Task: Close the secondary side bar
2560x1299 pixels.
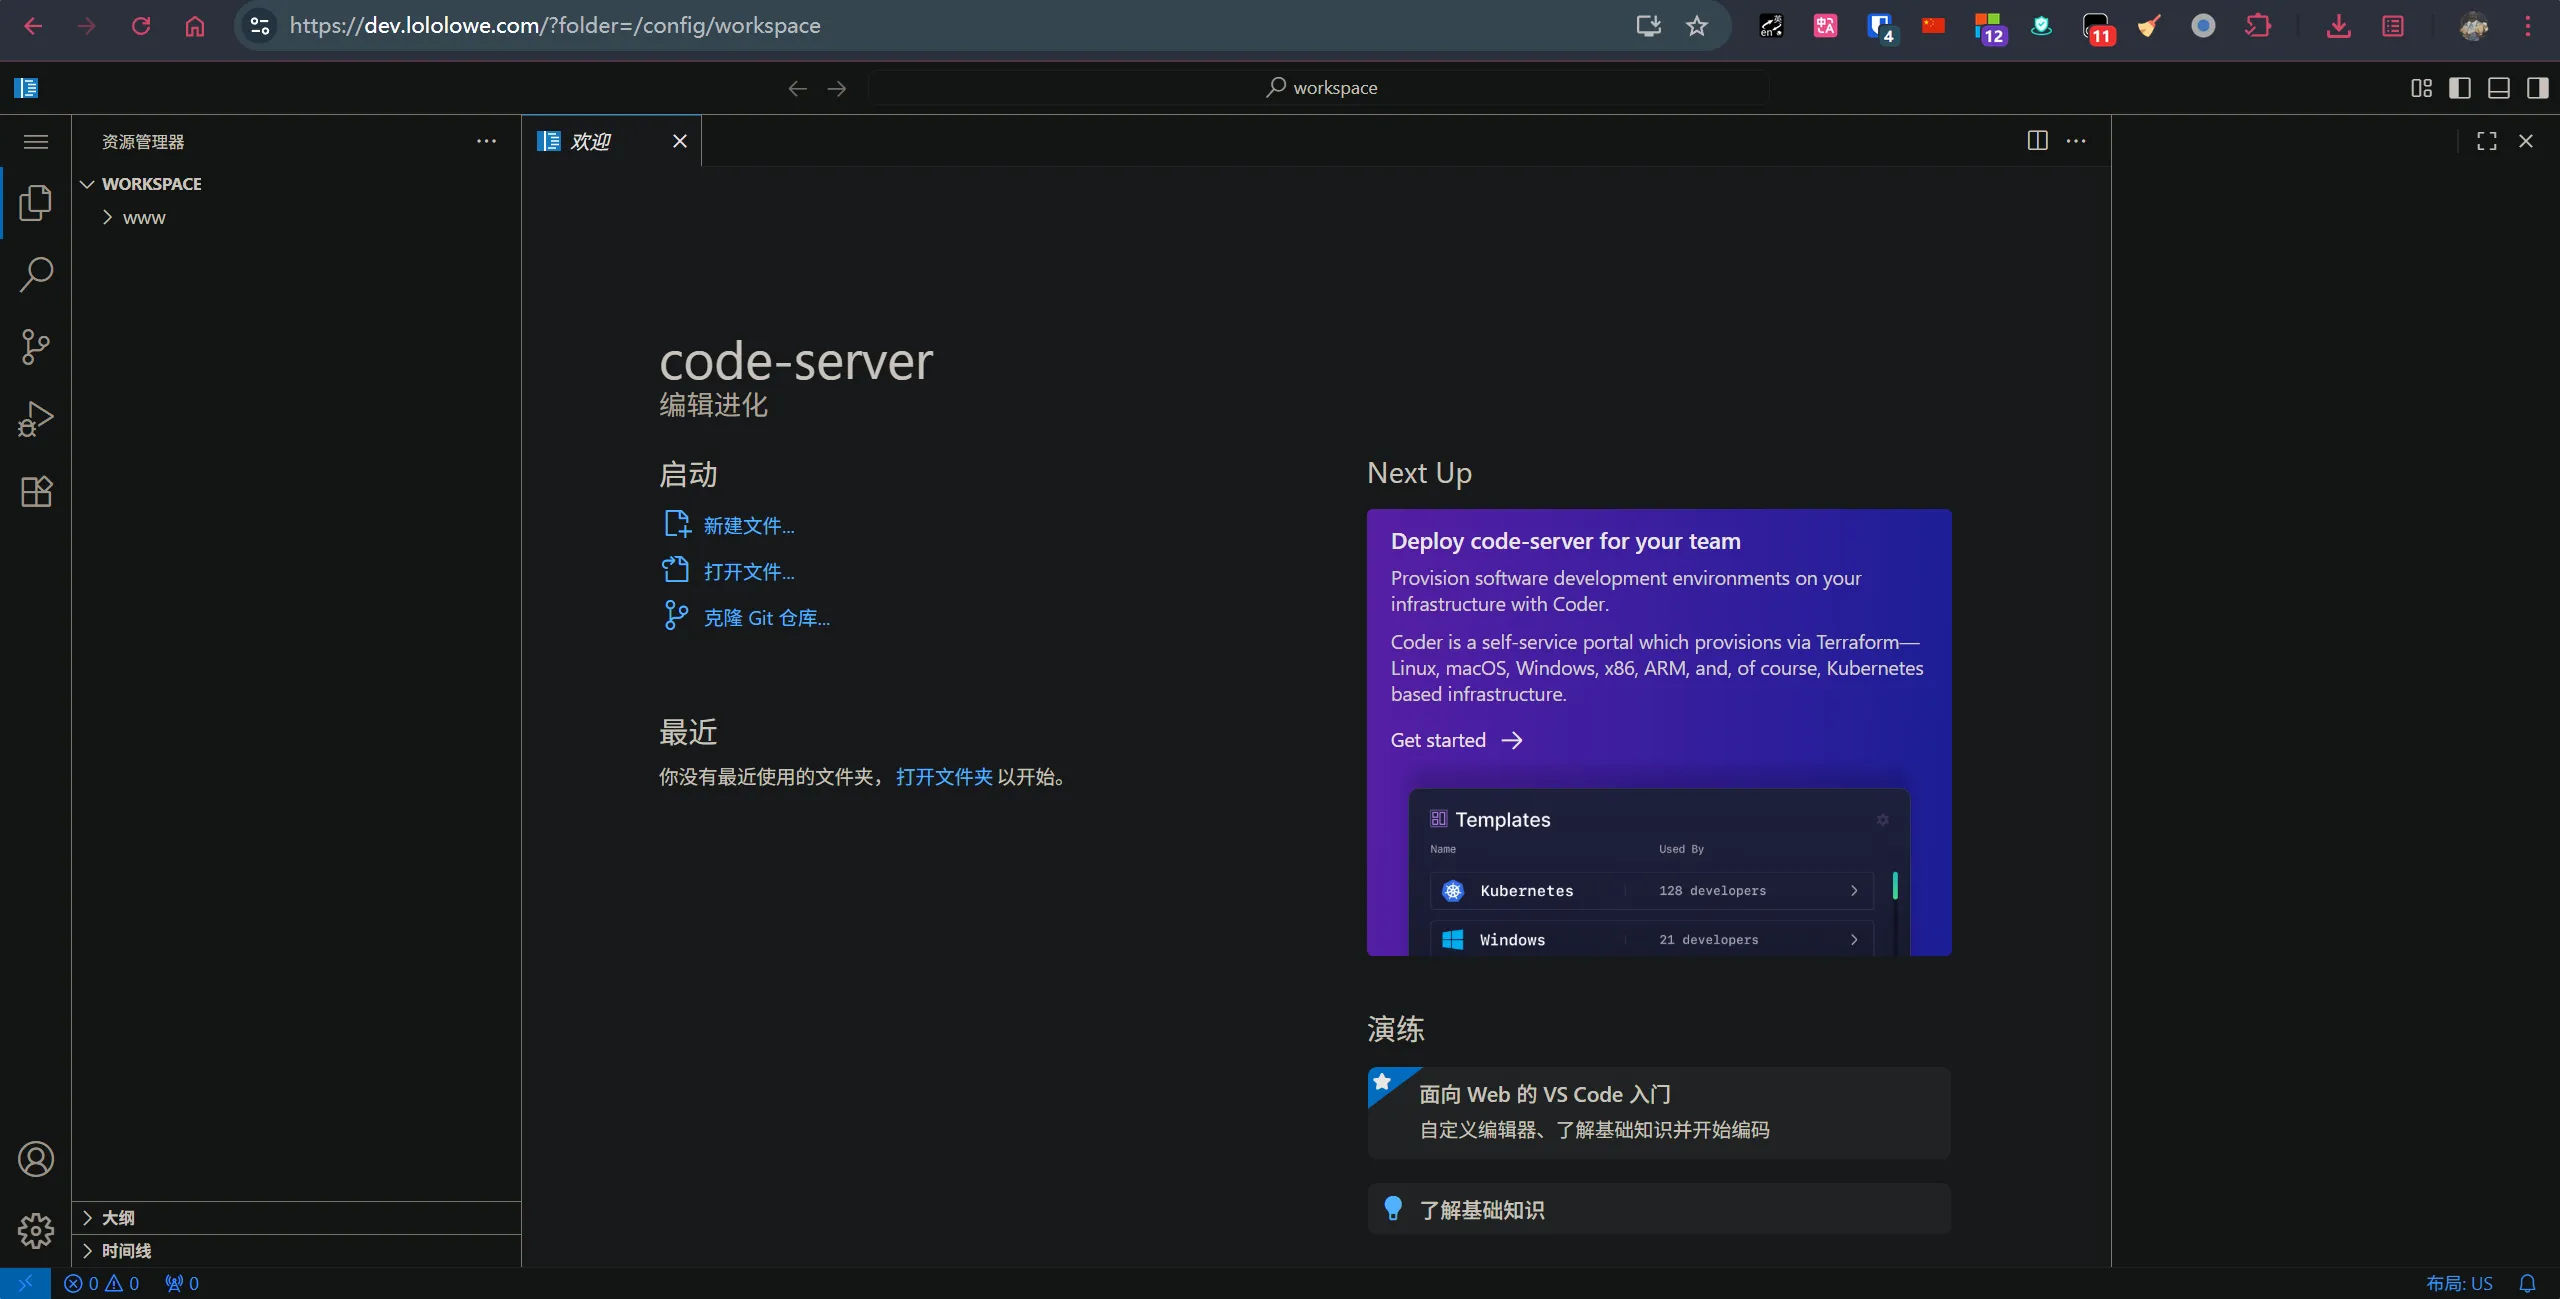Action: tap(2526, 141)
